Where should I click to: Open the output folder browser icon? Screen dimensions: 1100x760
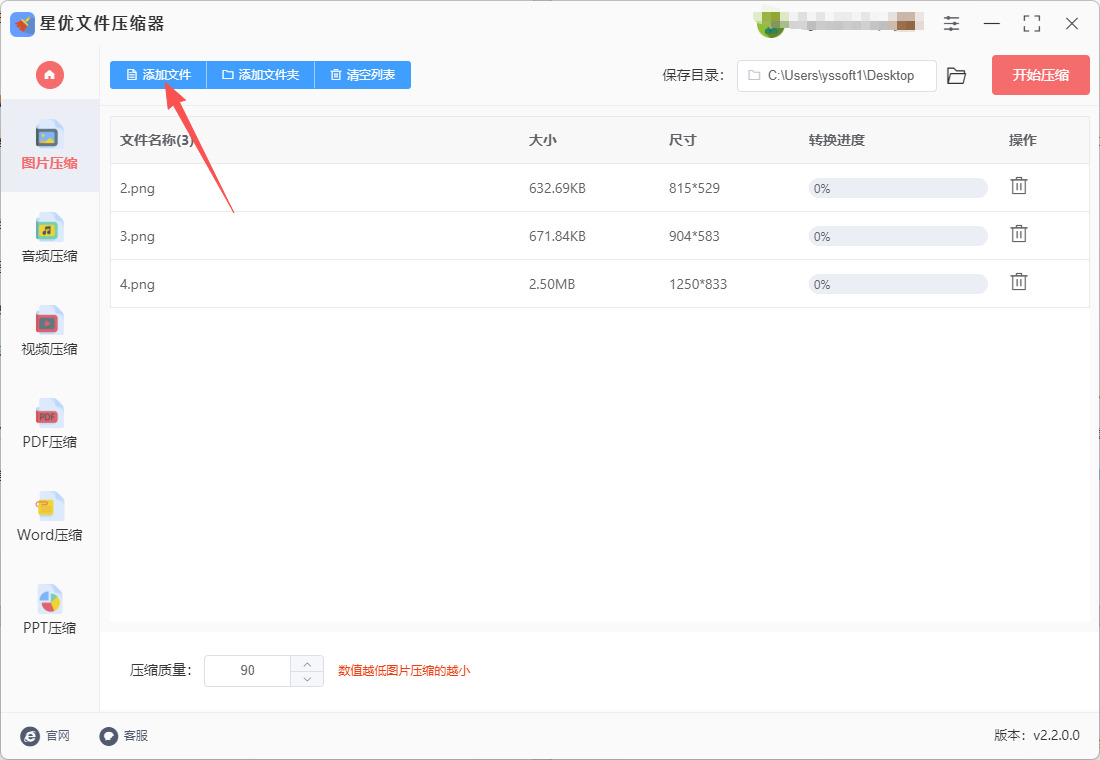point(956,75)
